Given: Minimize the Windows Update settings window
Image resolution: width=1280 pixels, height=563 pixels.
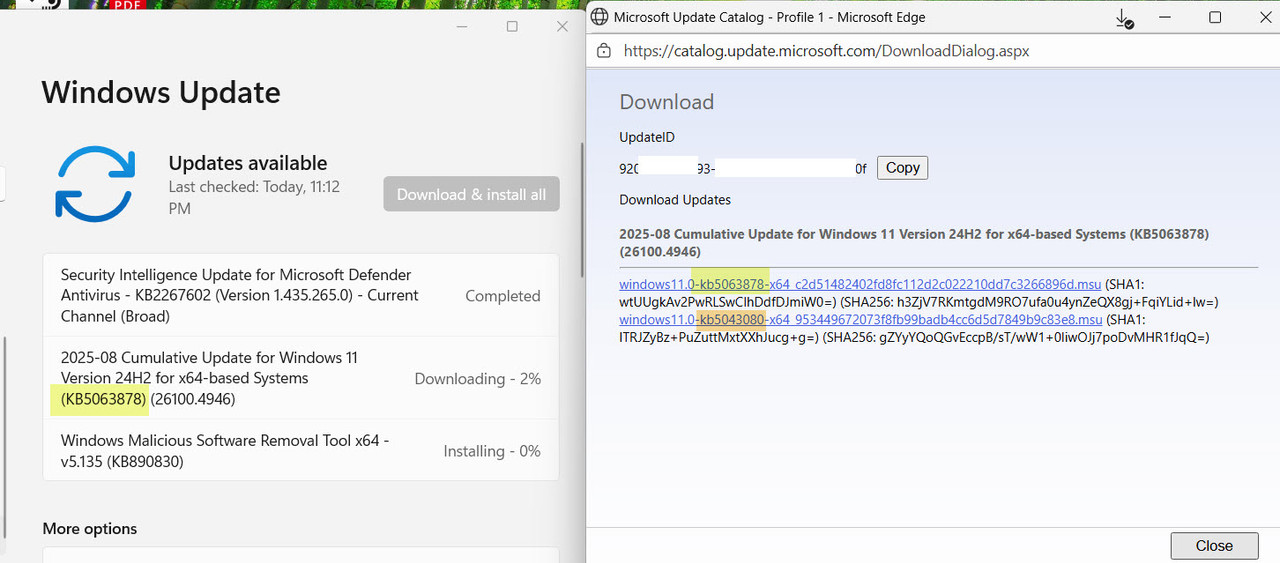Looking at the screenshot, I should 461,27.
